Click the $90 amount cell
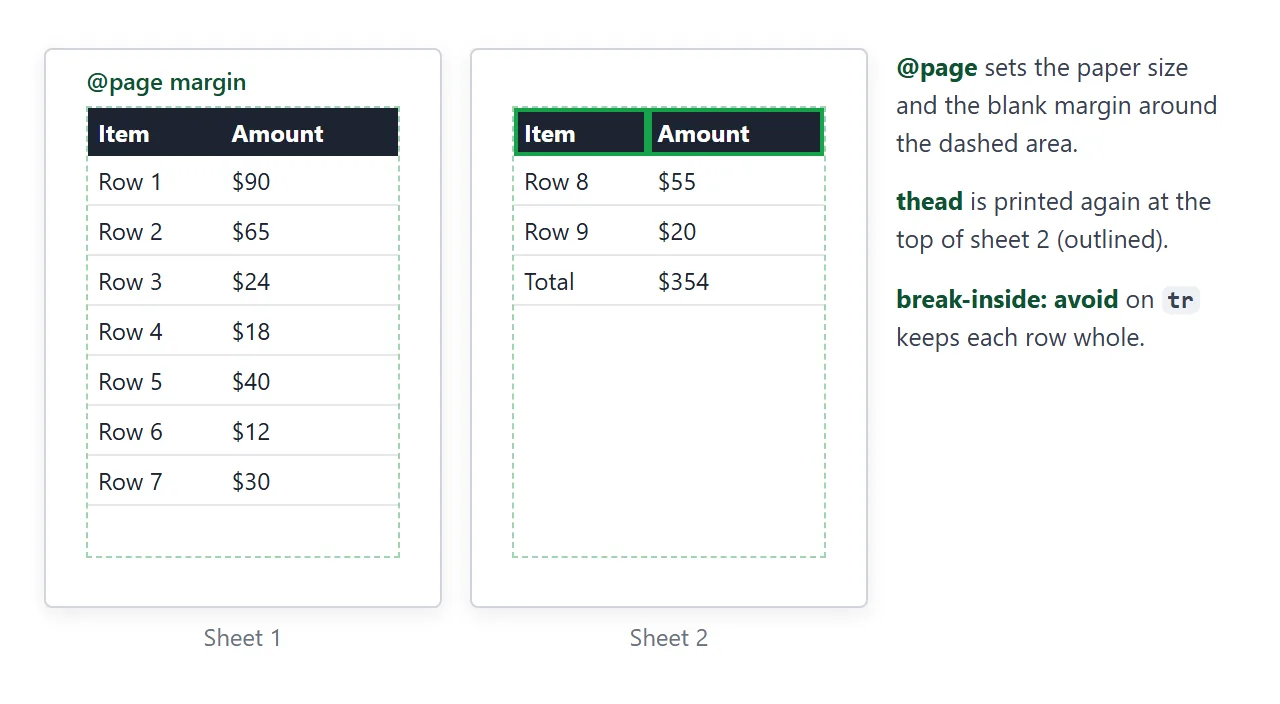 coord(310,181)
